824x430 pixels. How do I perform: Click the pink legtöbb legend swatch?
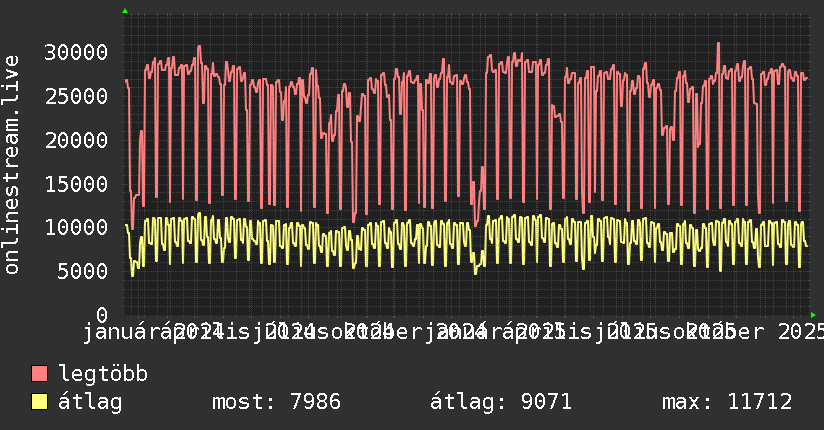pyautogui.click(x=39, y=374)
